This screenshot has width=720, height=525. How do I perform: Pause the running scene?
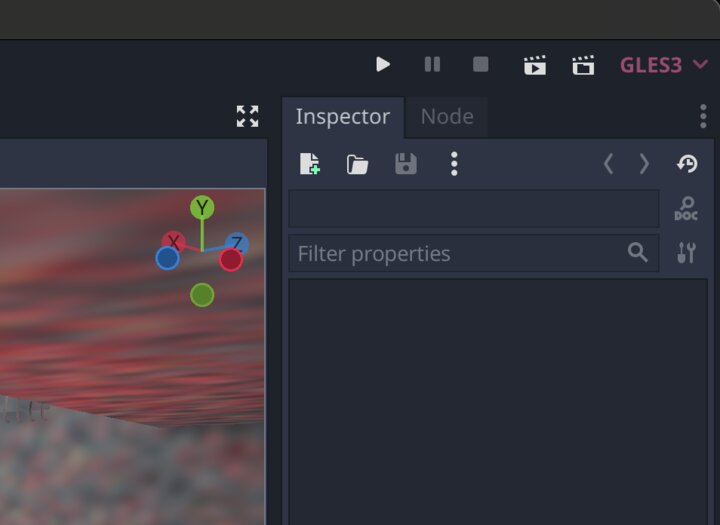(432, 64)
